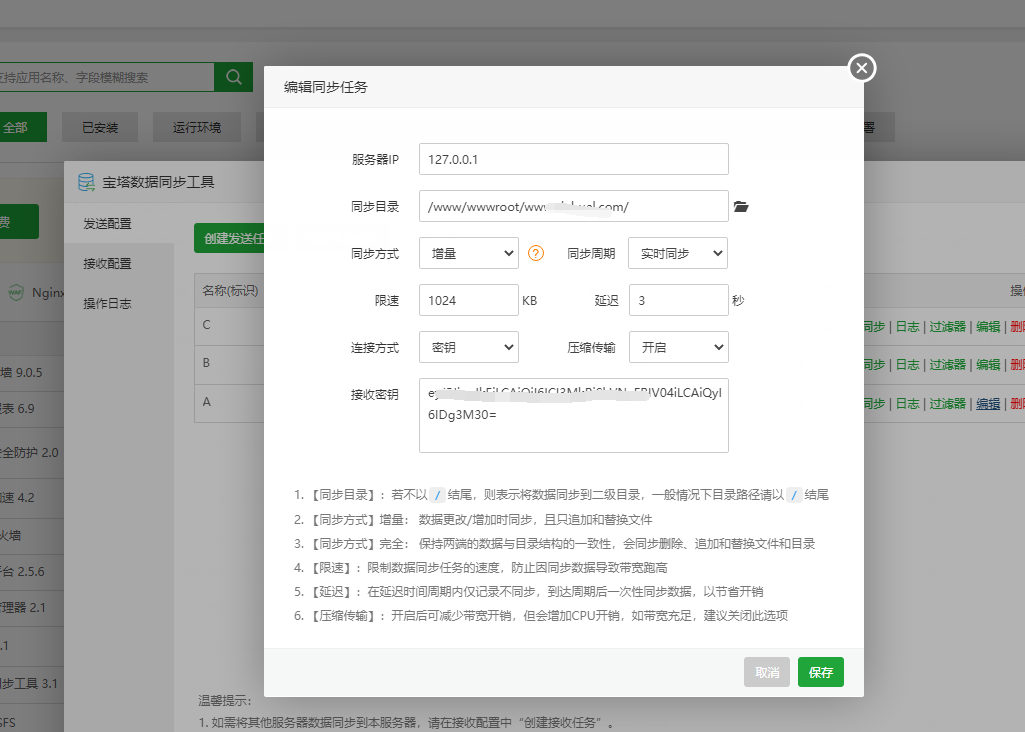Click the dialog title 编辑同步任务
Image resolution: width=1025 pixels, height=732 pixels.
pyautogui.click(x=326, y=87)
